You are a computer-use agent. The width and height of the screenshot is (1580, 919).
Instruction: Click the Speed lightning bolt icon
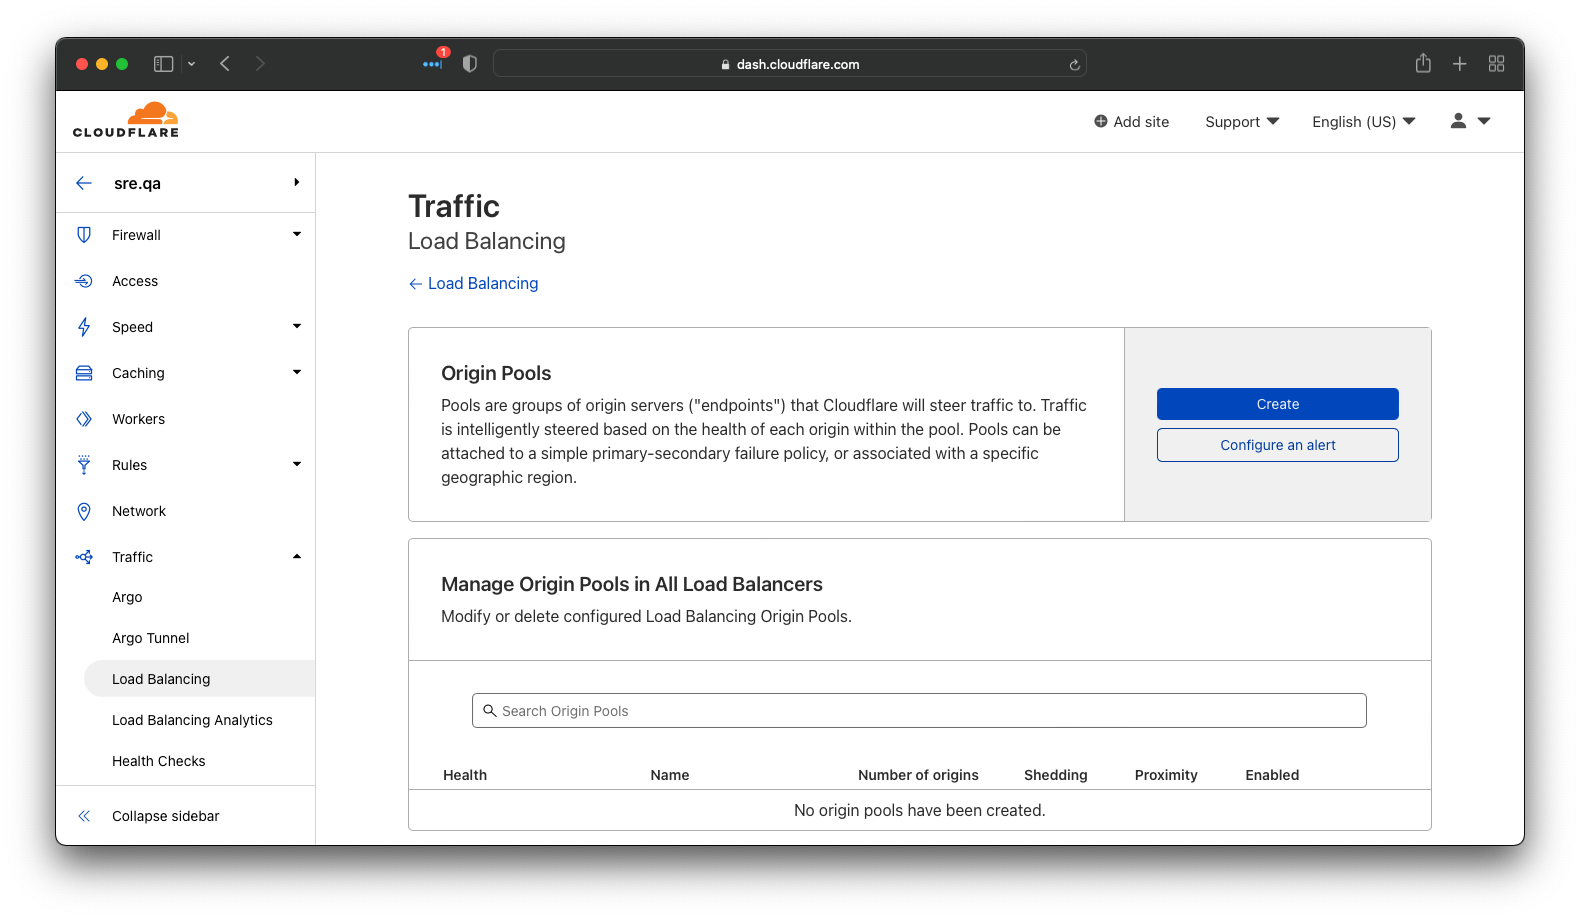(84, 327)
